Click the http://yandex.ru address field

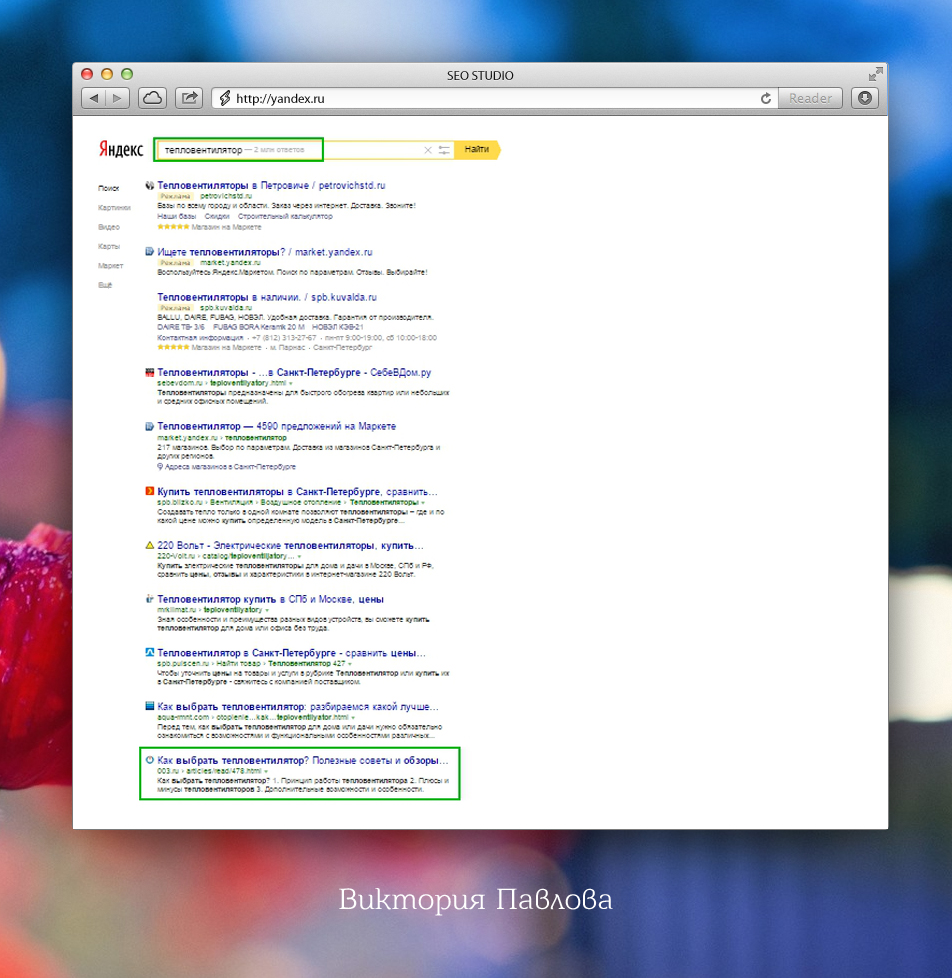point(495,98)
